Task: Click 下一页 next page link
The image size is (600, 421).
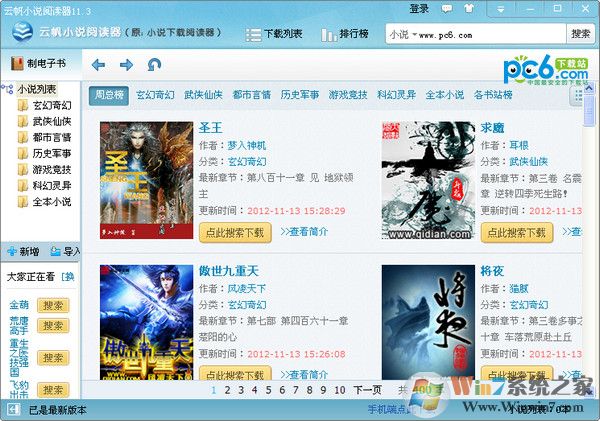Action: (367, 390)
